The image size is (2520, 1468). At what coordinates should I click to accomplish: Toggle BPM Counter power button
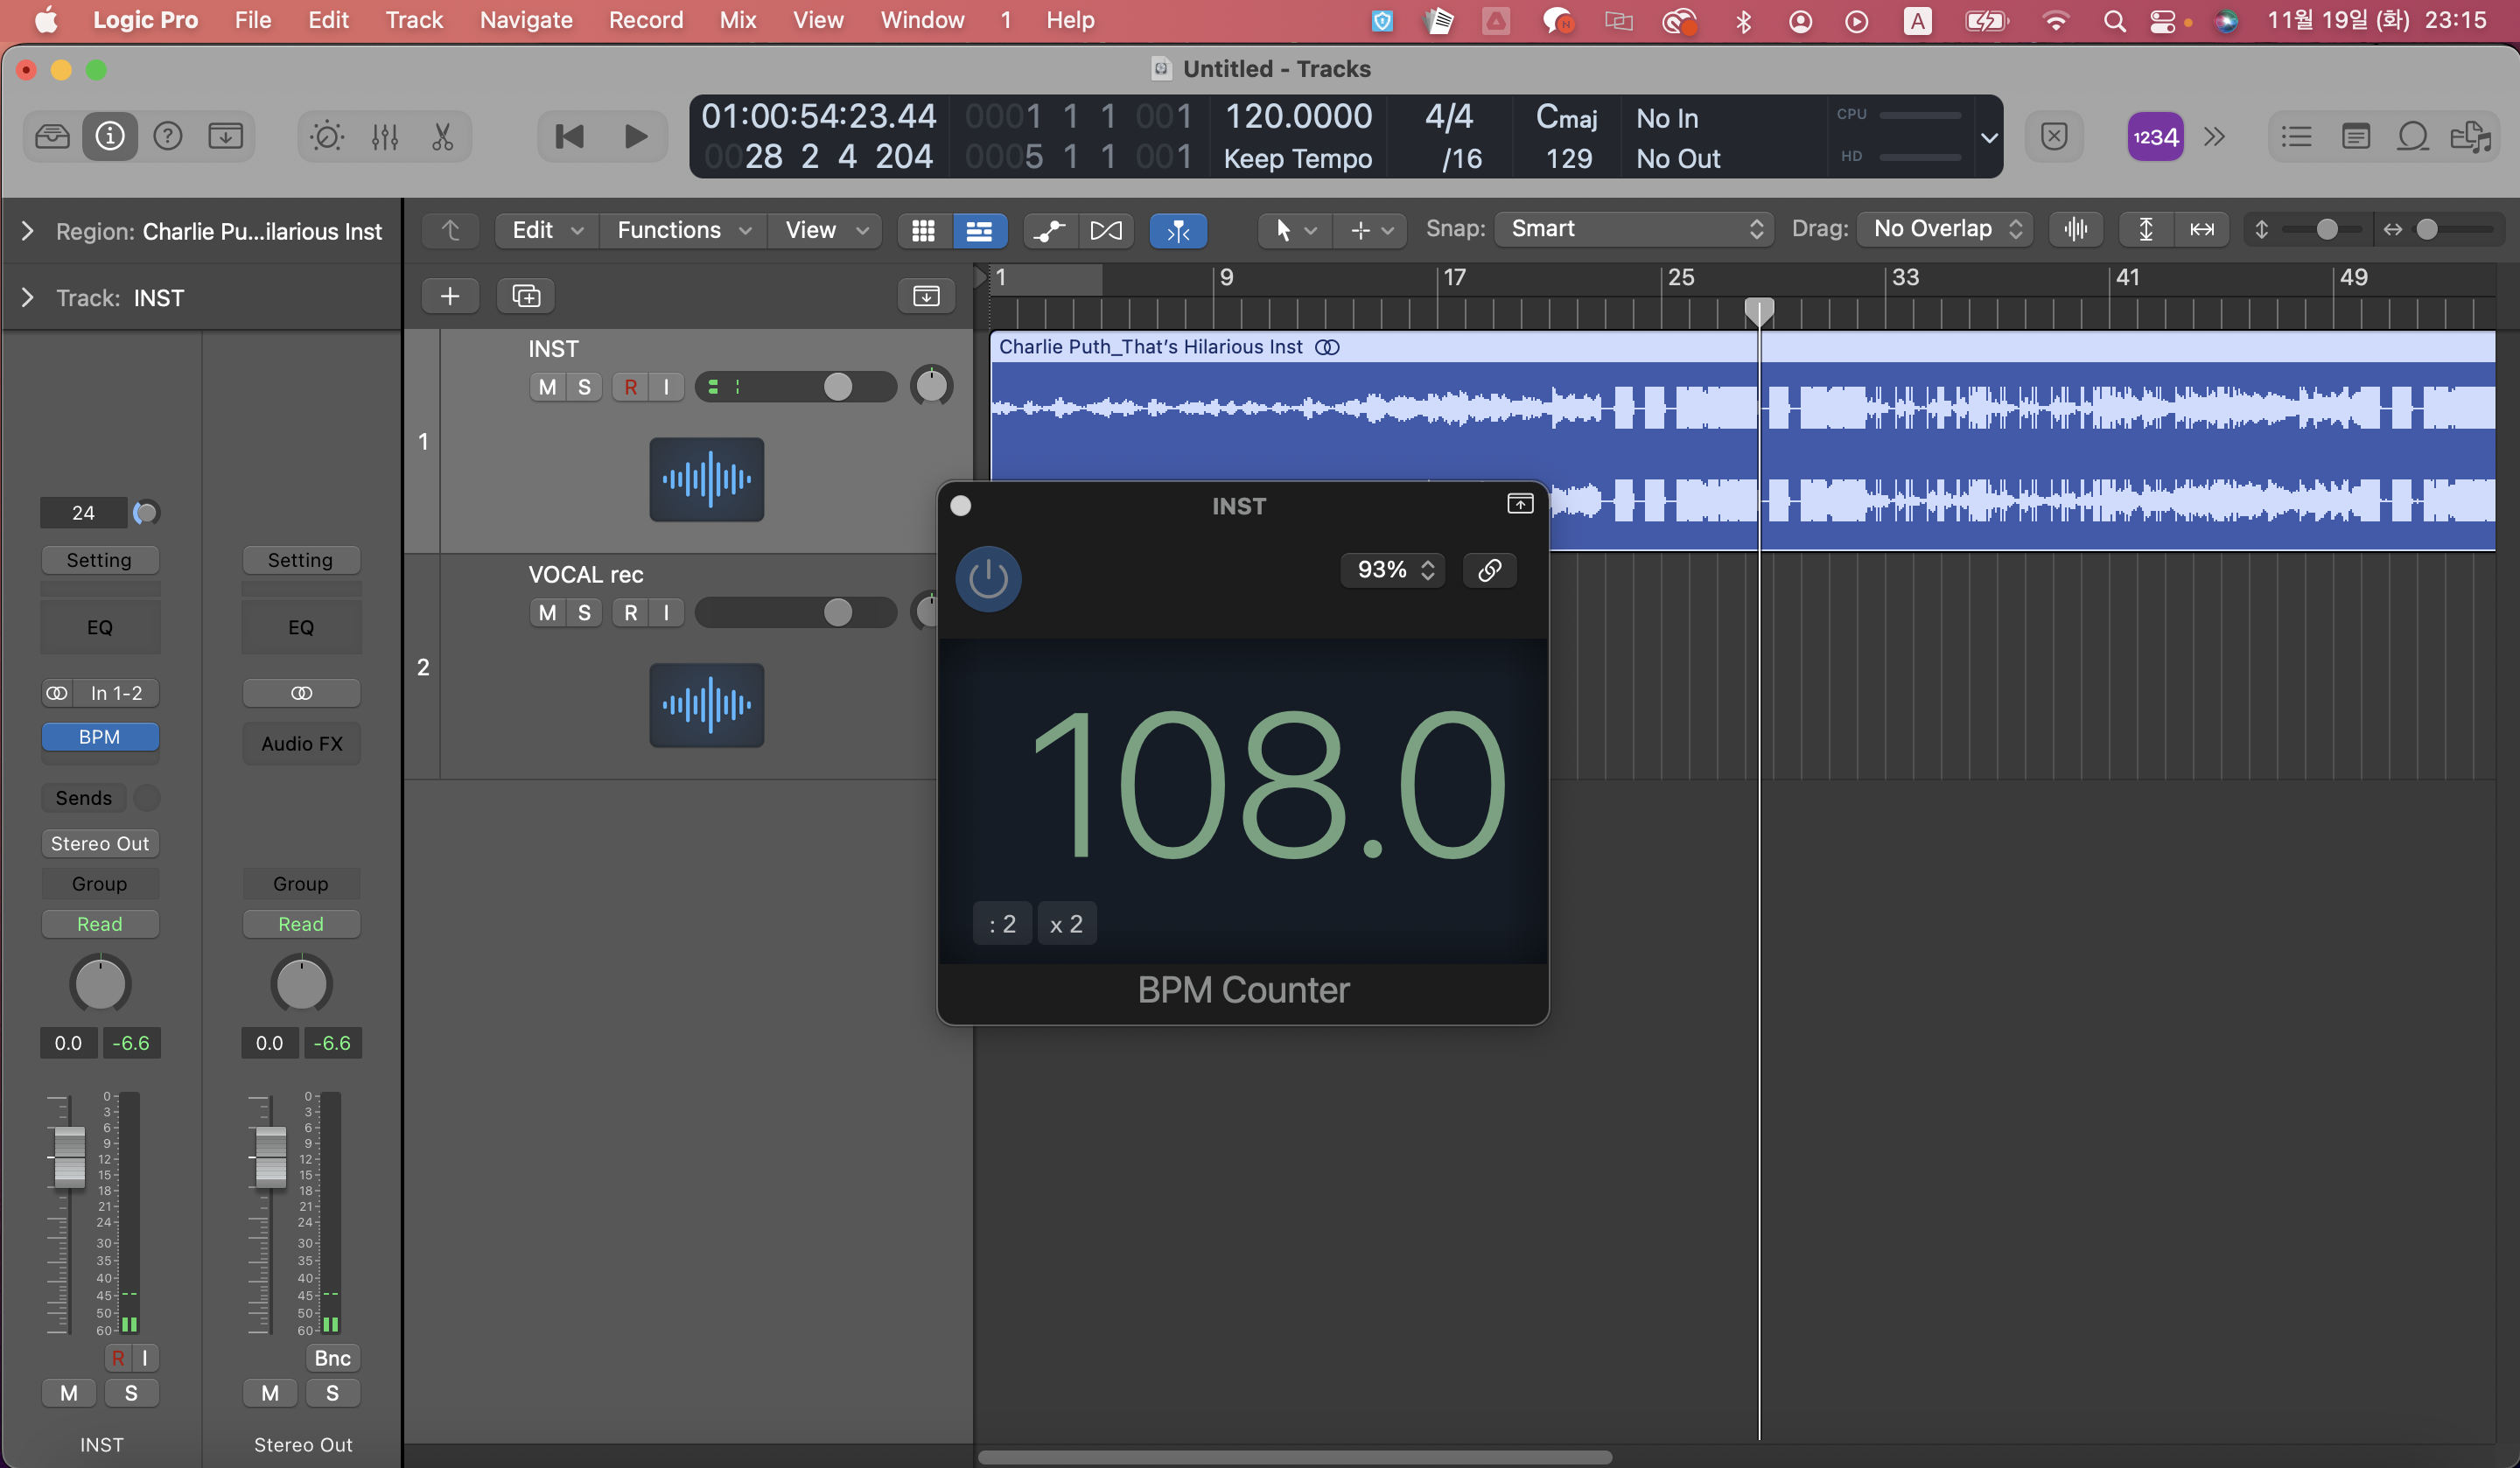pyautogui.click(x=988, y=578)
